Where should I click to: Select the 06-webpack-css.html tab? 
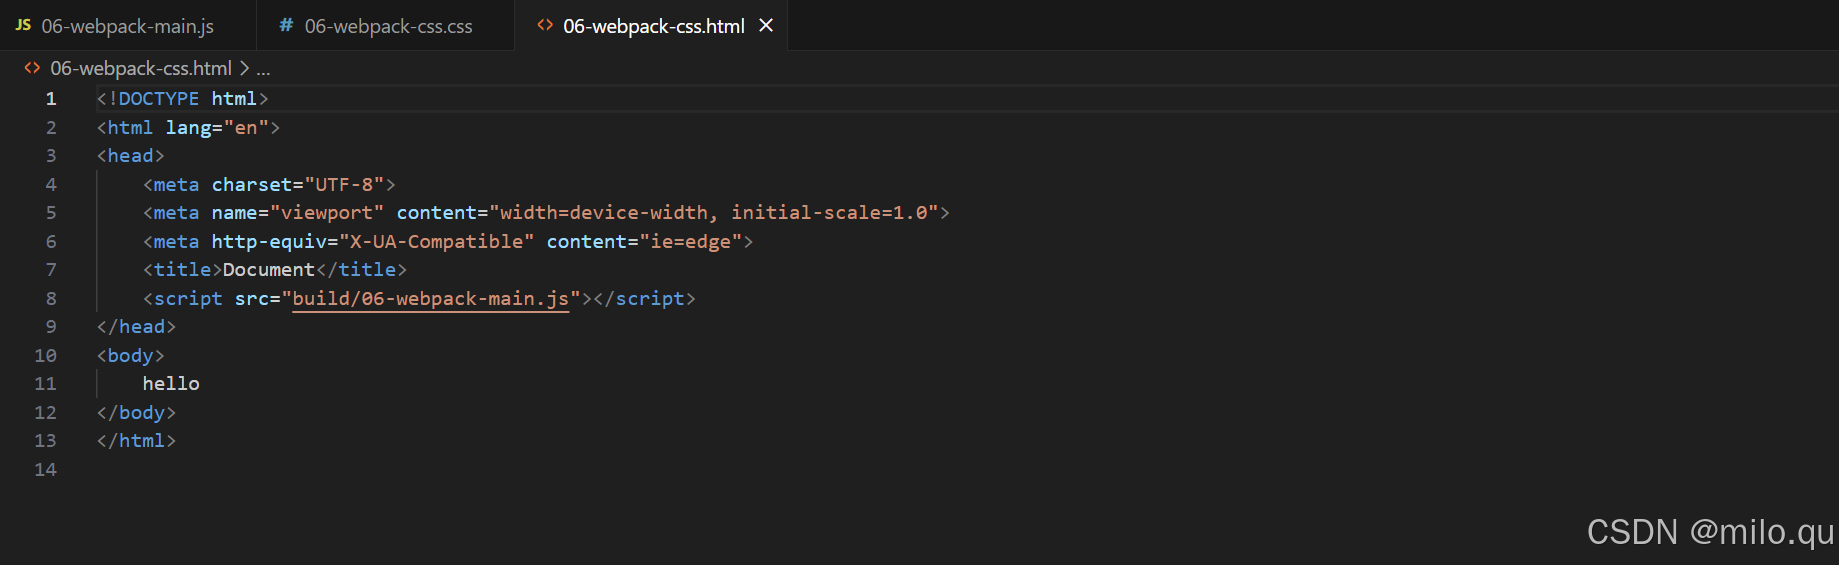point(653,26)
